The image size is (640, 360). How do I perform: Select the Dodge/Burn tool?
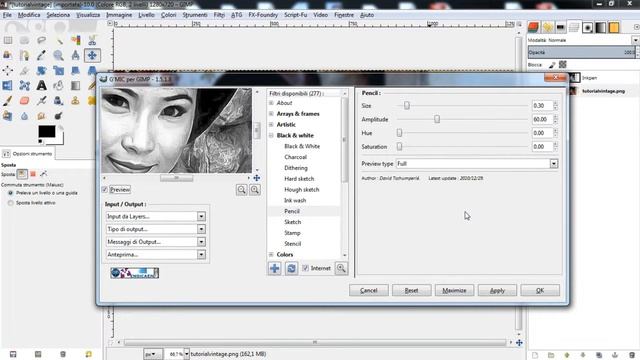[59, 116]
